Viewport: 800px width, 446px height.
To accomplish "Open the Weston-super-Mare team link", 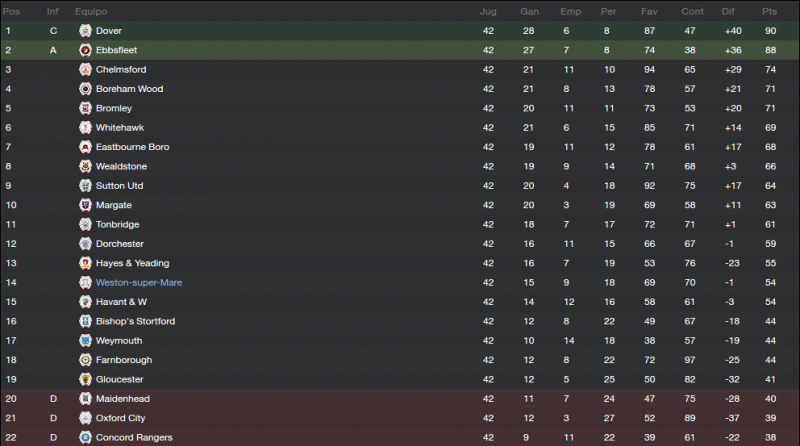I will (139, 283).
